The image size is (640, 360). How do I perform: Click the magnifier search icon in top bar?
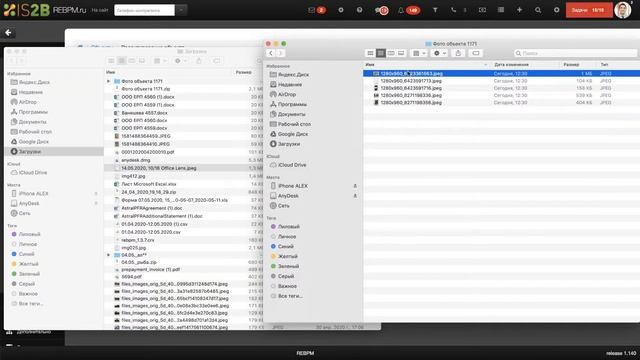[x=538, y=10]
